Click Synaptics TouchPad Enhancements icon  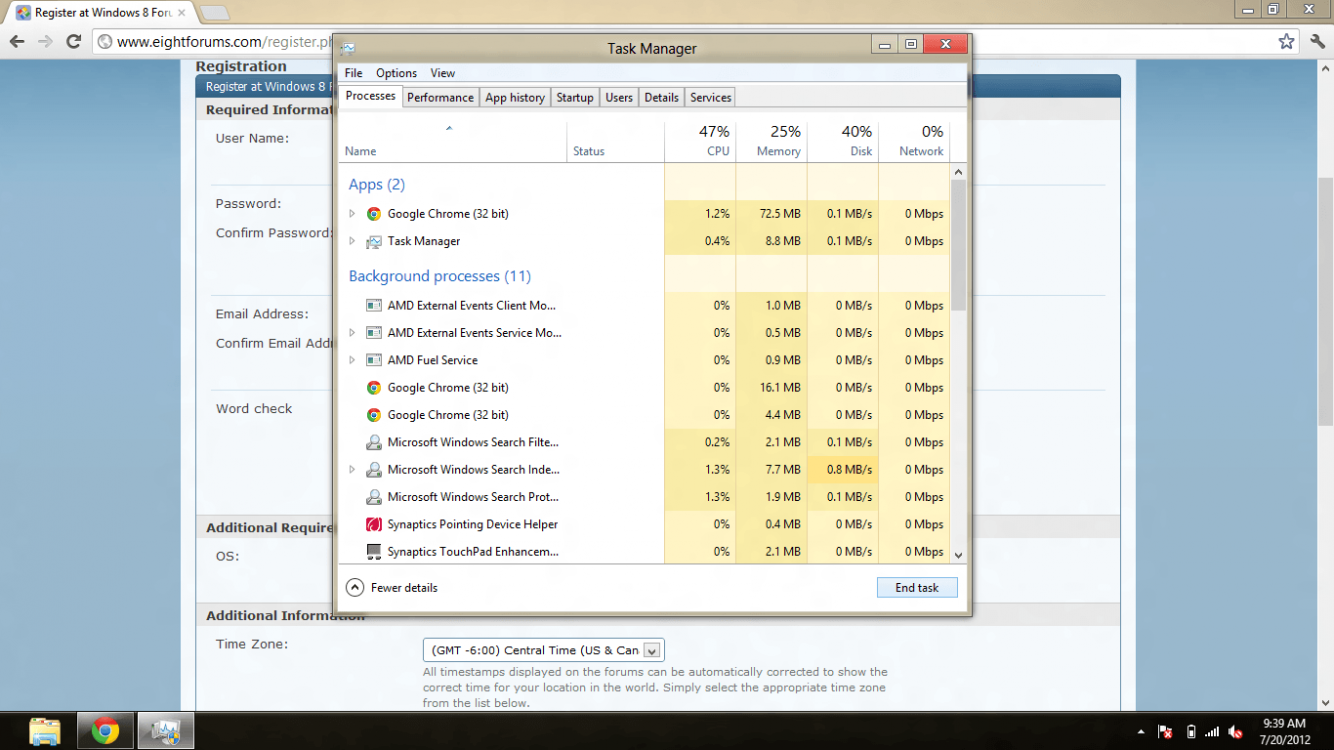click(373, 551)
